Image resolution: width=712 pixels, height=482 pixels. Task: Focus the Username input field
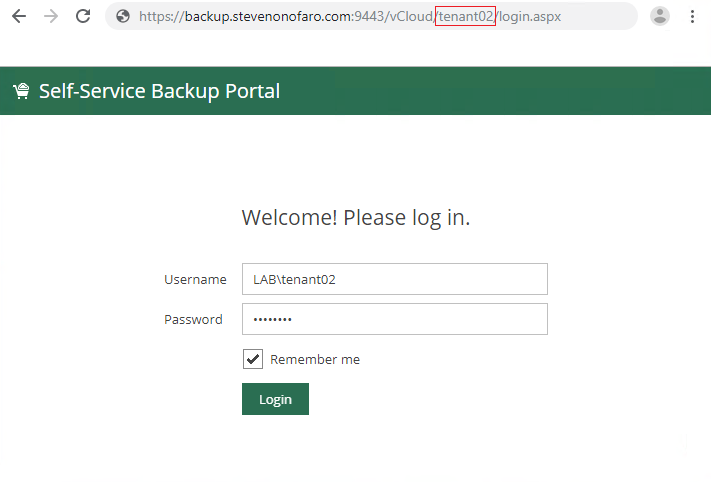[394, 280]
